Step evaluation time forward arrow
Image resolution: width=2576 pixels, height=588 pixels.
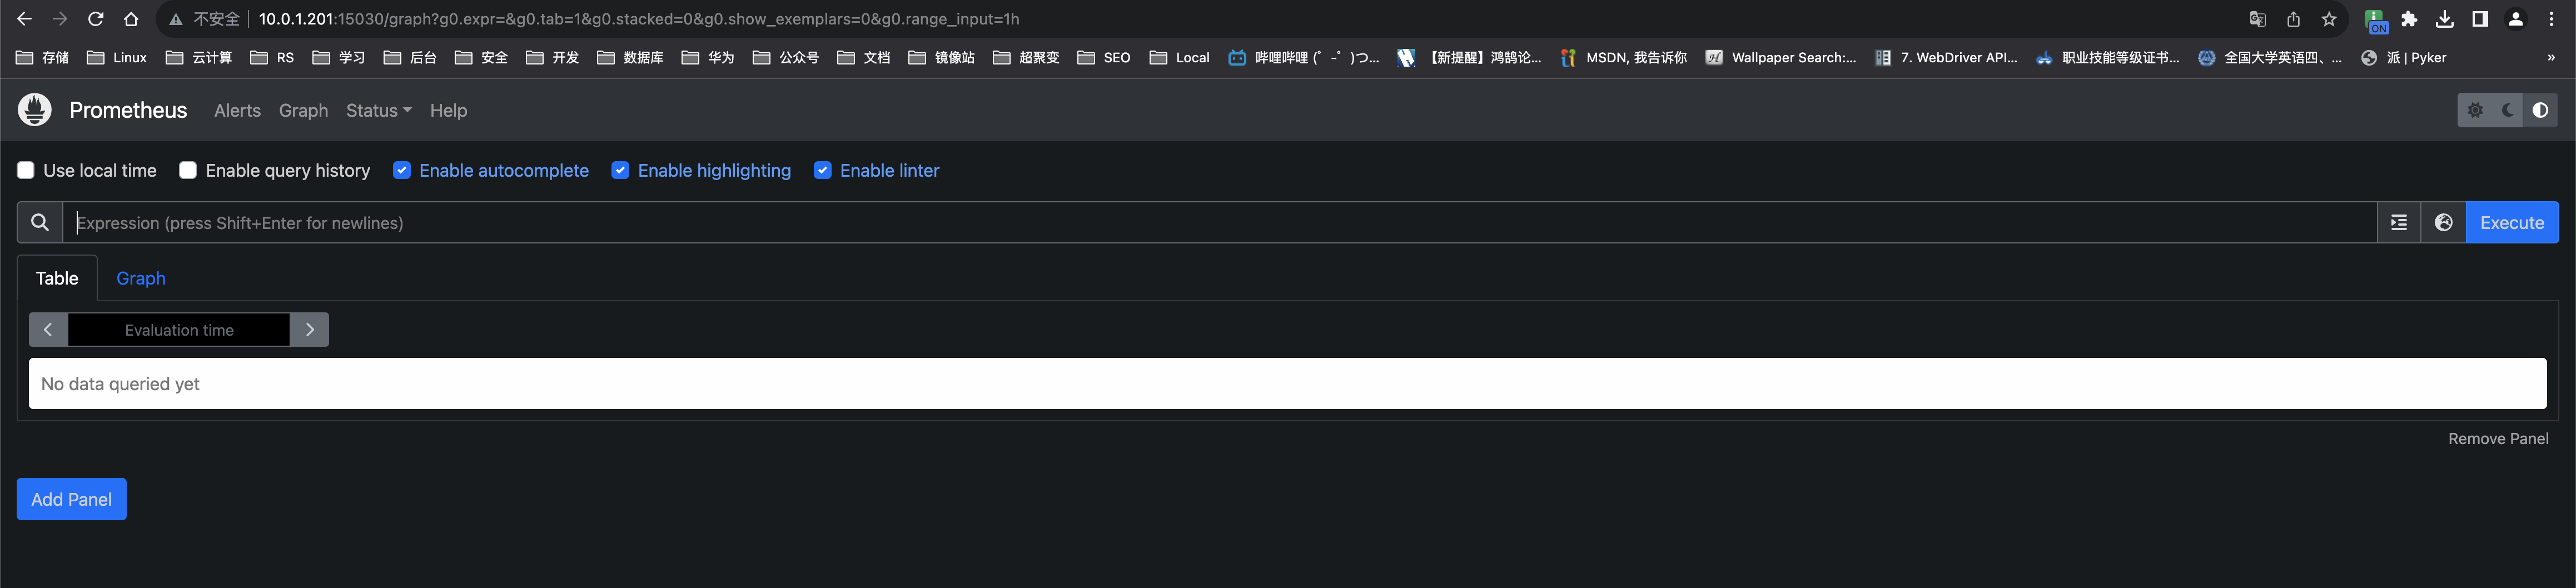310,329
